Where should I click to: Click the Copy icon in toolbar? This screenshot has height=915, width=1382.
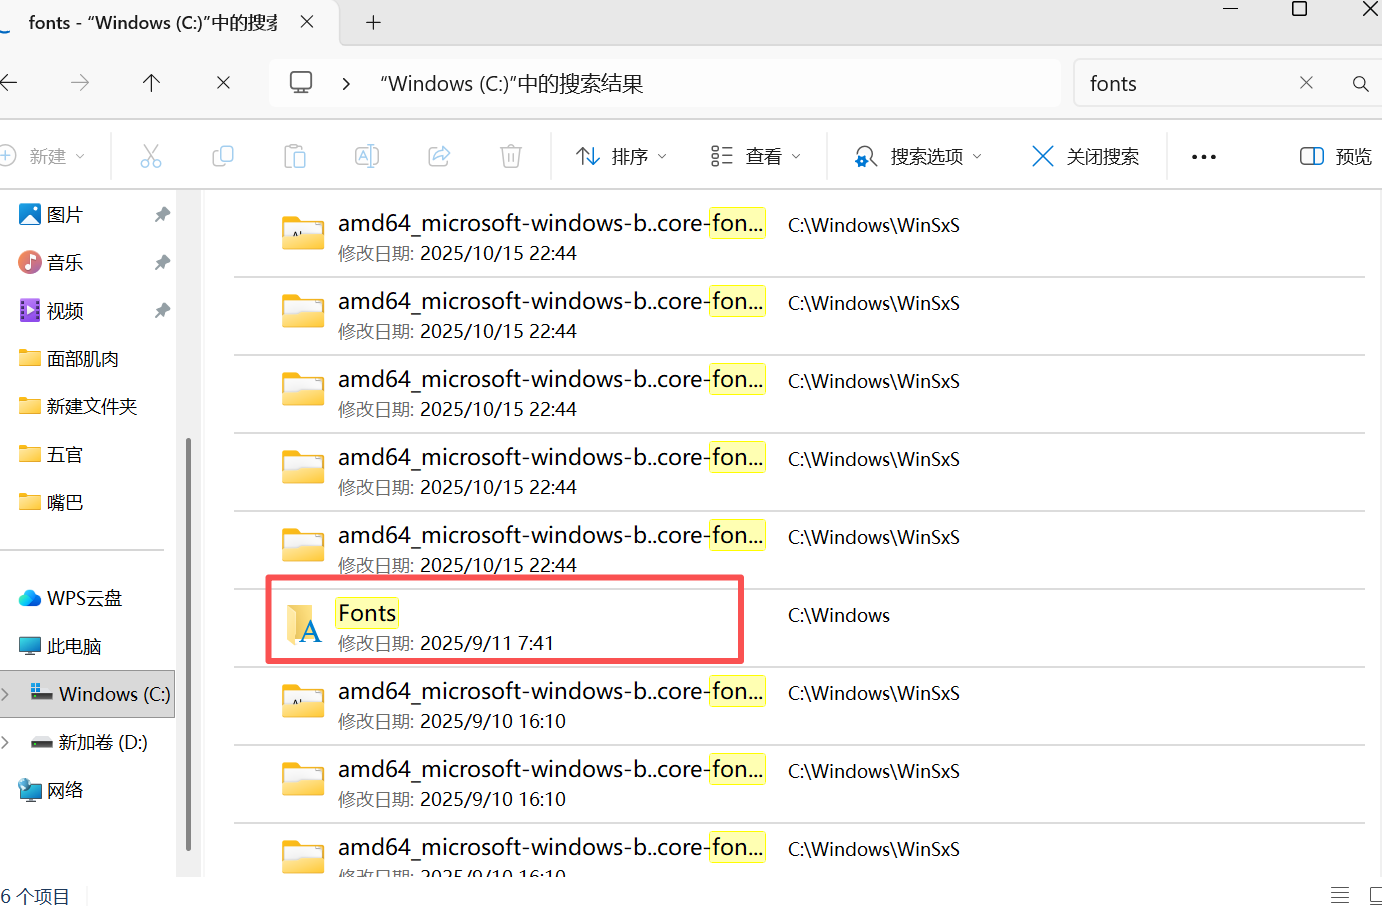(223, 156)
